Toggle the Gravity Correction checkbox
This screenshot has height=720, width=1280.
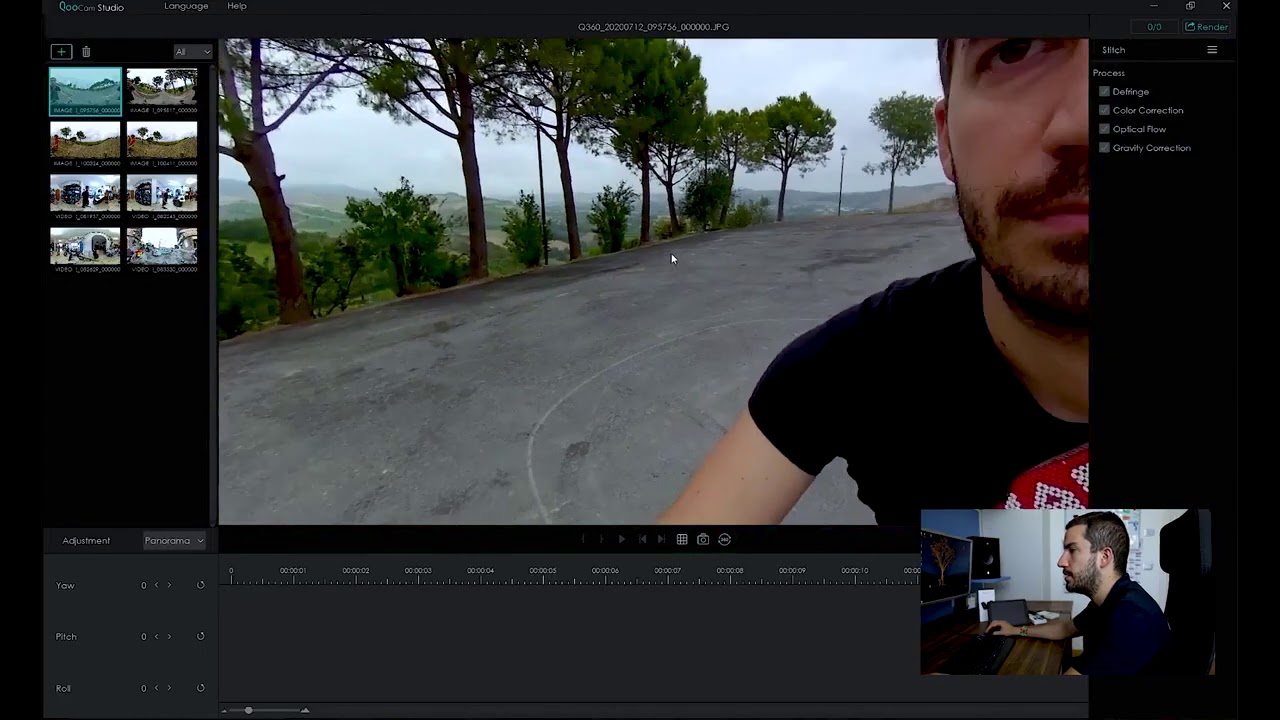[x=1104, y=148]
